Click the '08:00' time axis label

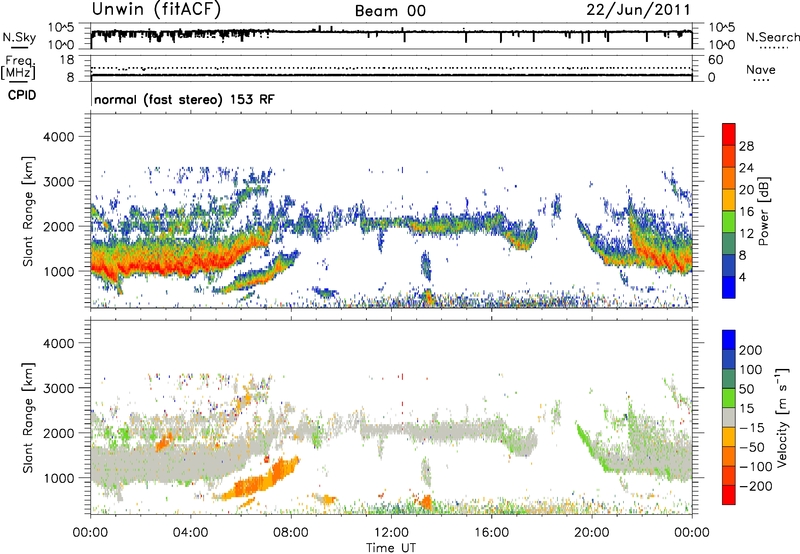(291, 533)
